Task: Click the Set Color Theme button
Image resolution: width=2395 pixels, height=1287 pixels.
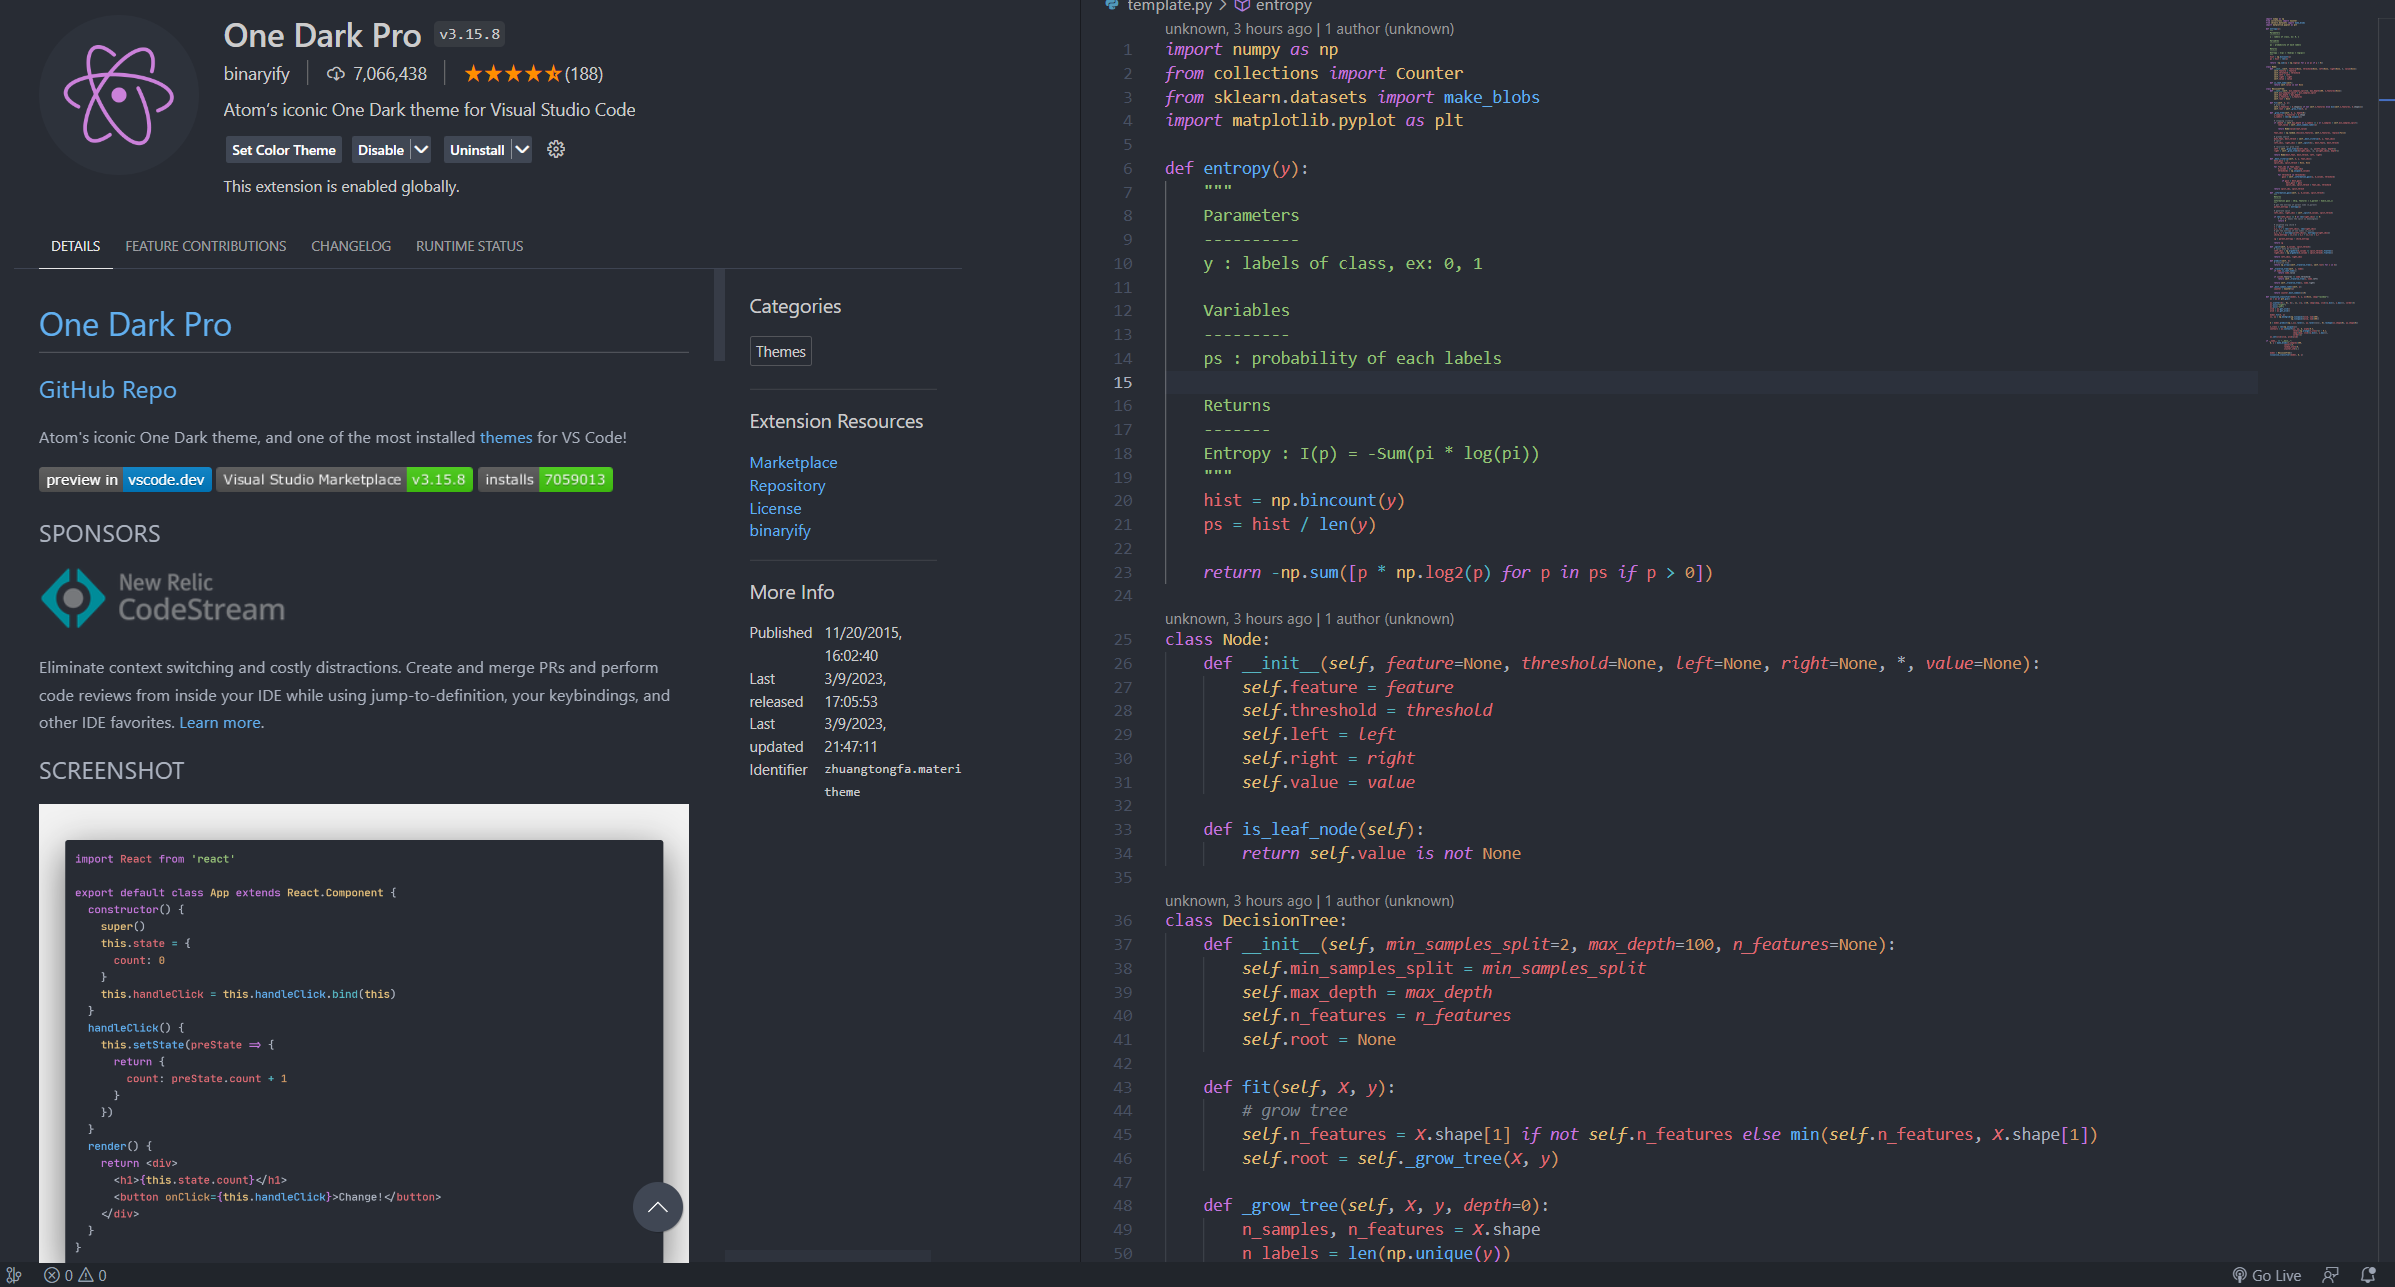Action: (x=283, y=150)
